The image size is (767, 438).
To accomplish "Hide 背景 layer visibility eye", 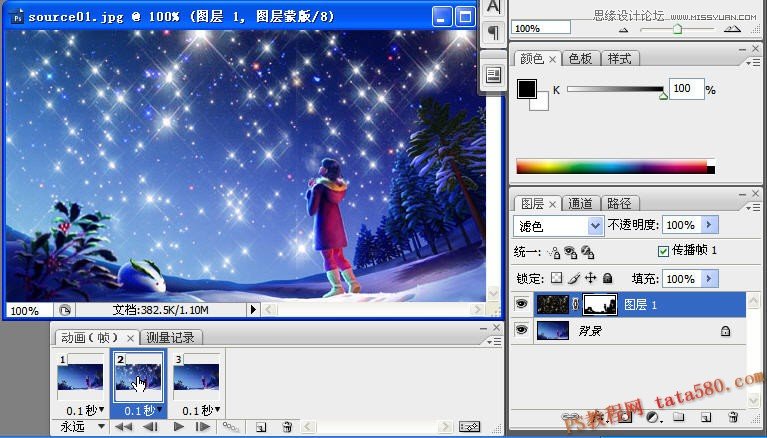I will coord(521,330).
